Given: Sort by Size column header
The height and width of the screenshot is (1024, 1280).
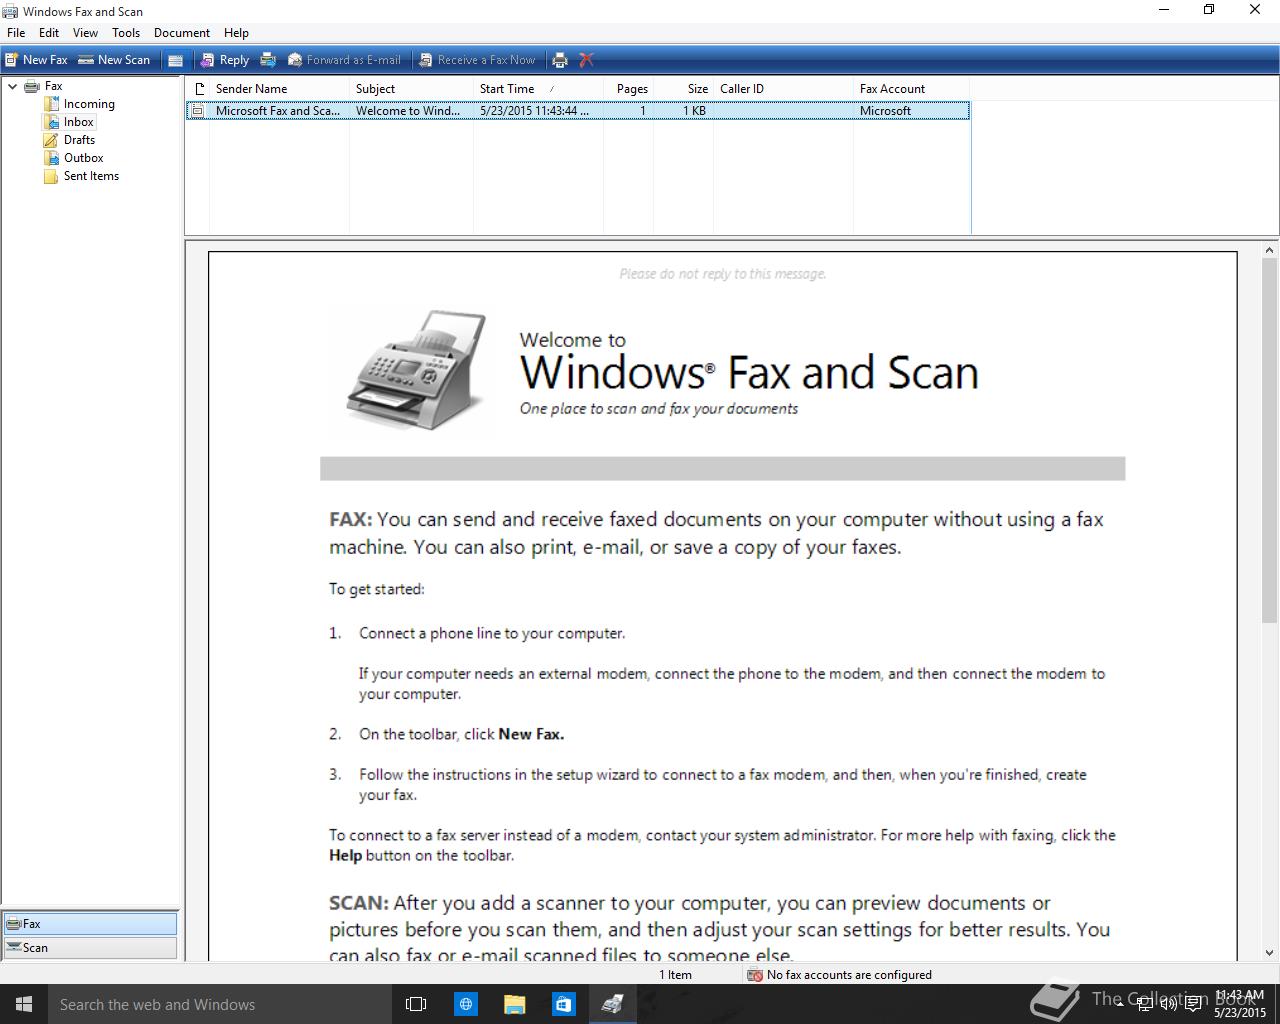Looking at the screenshot, I should 683,89.
